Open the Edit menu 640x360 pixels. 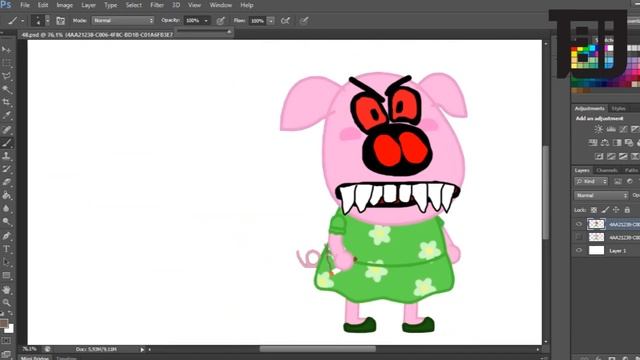pos(43,5)
